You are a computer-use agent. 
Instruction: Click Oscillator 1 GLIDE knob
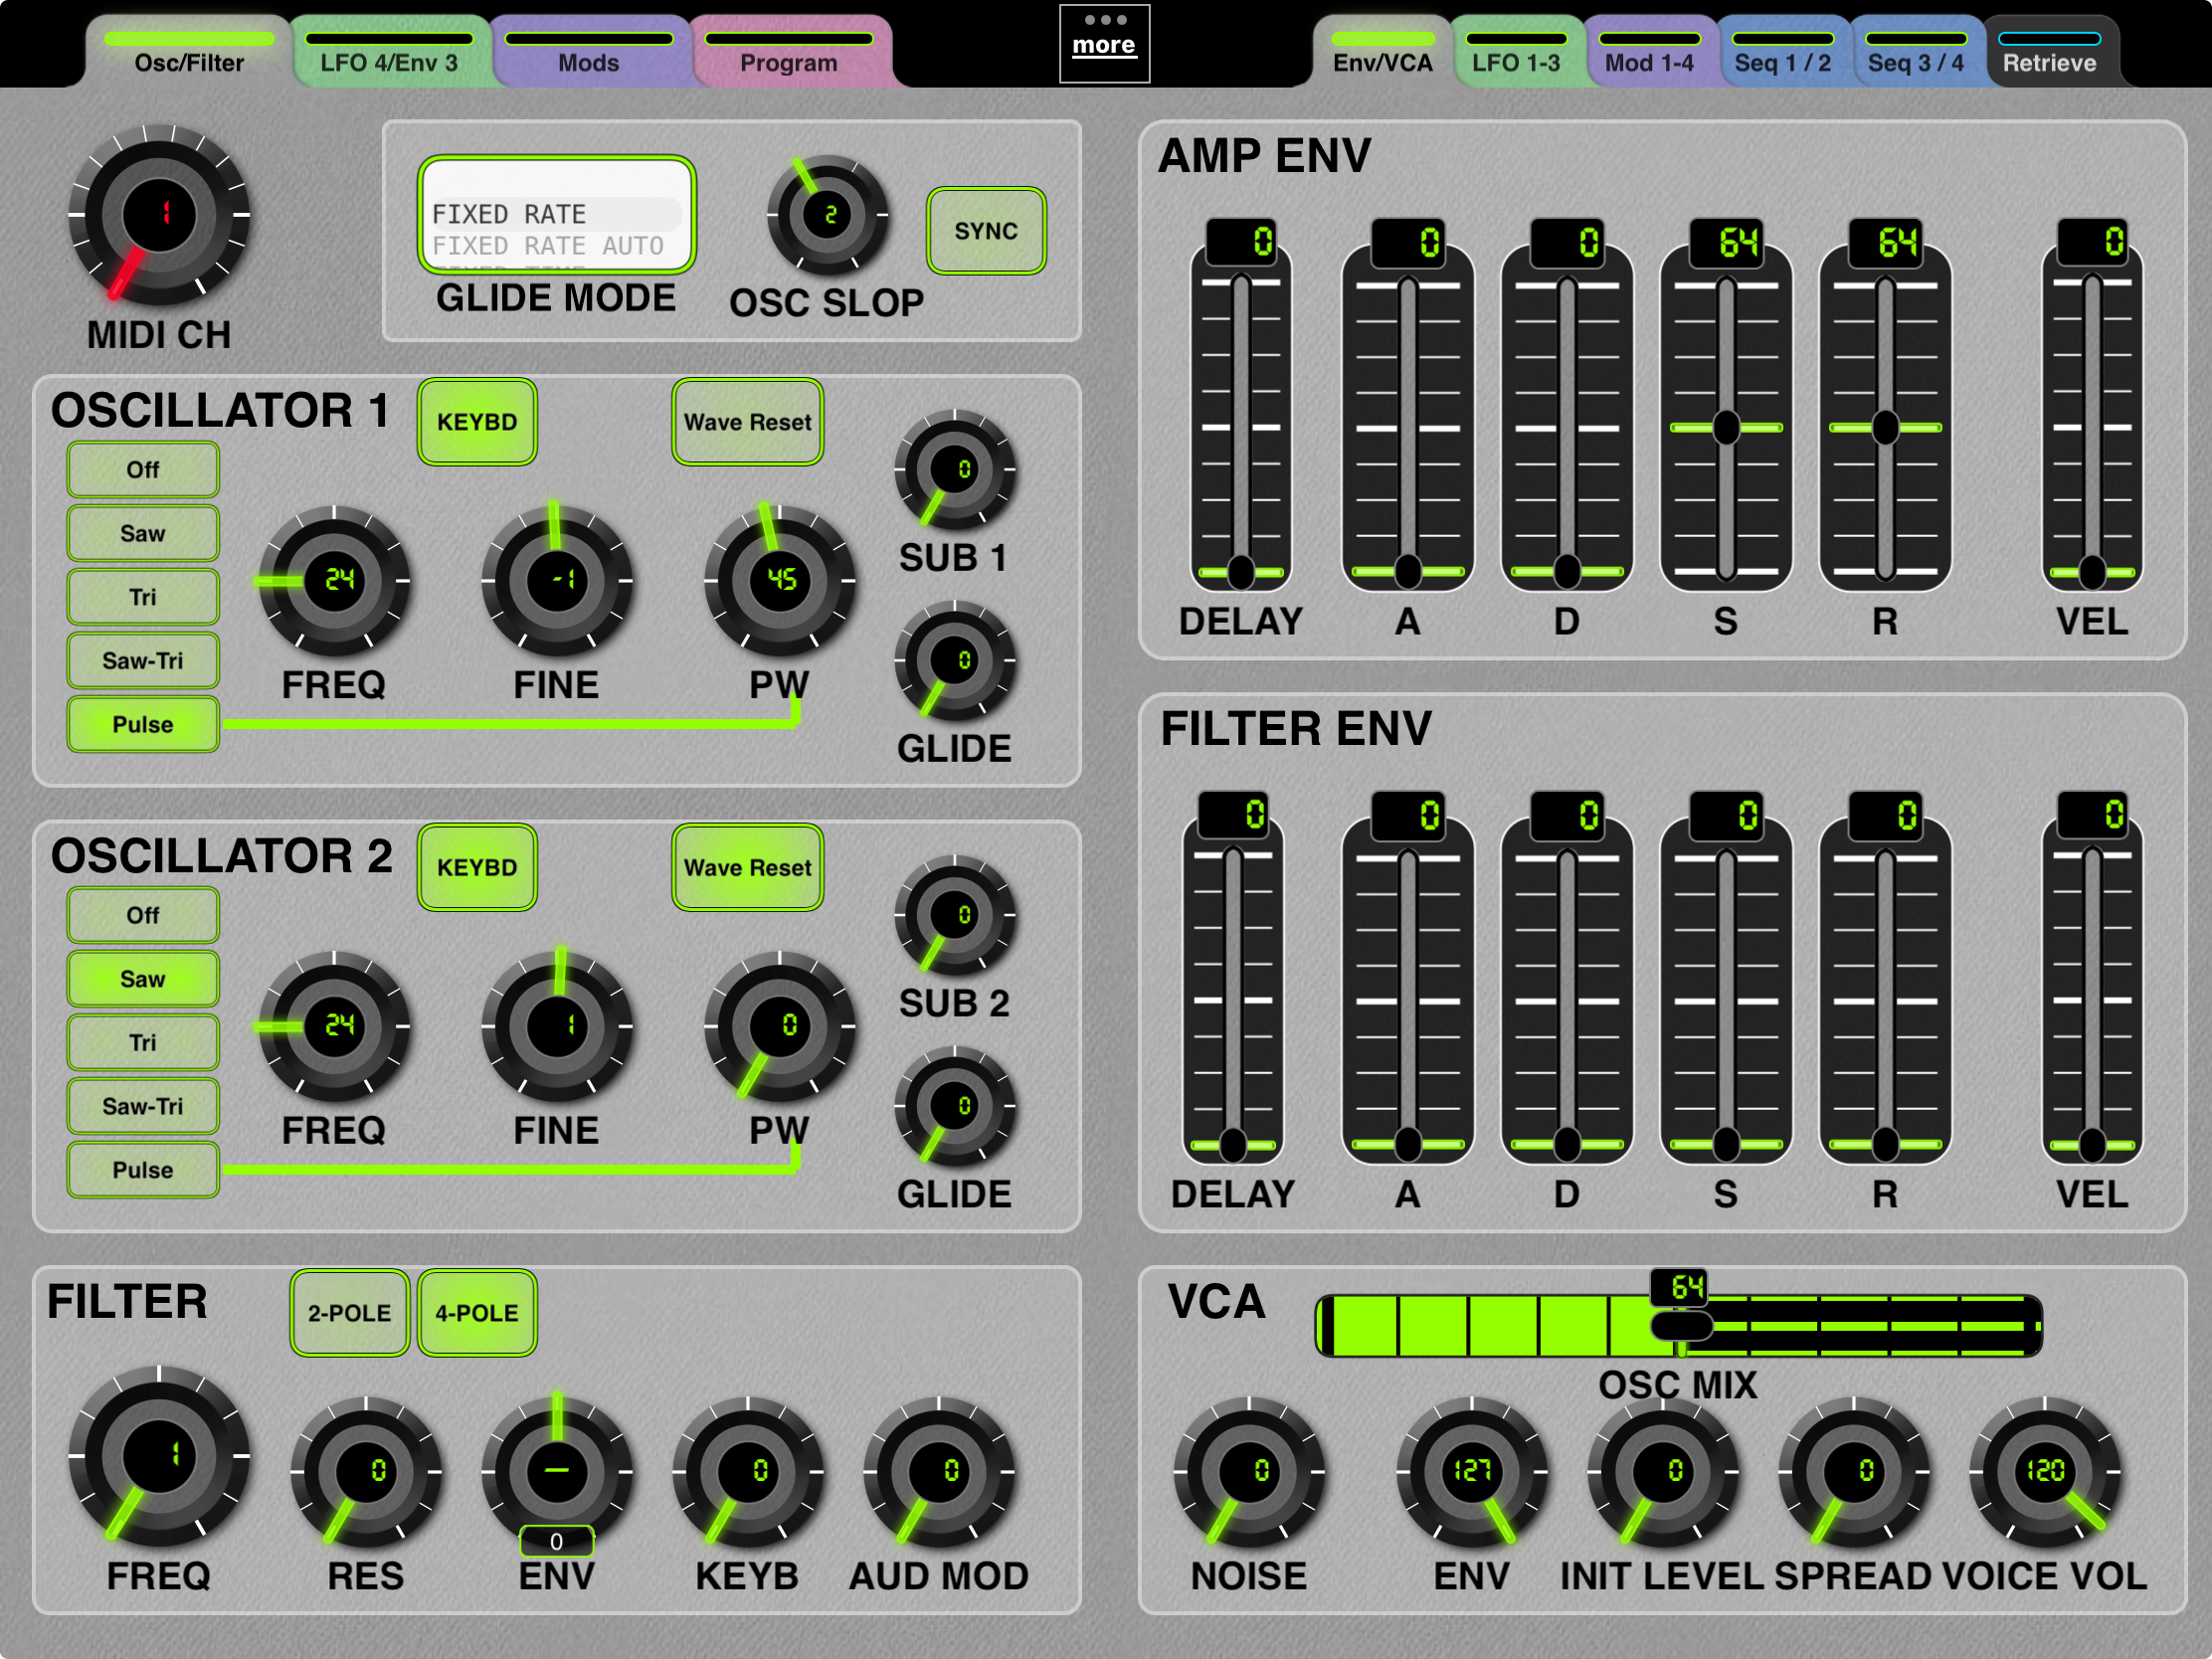tap(955, 660)
